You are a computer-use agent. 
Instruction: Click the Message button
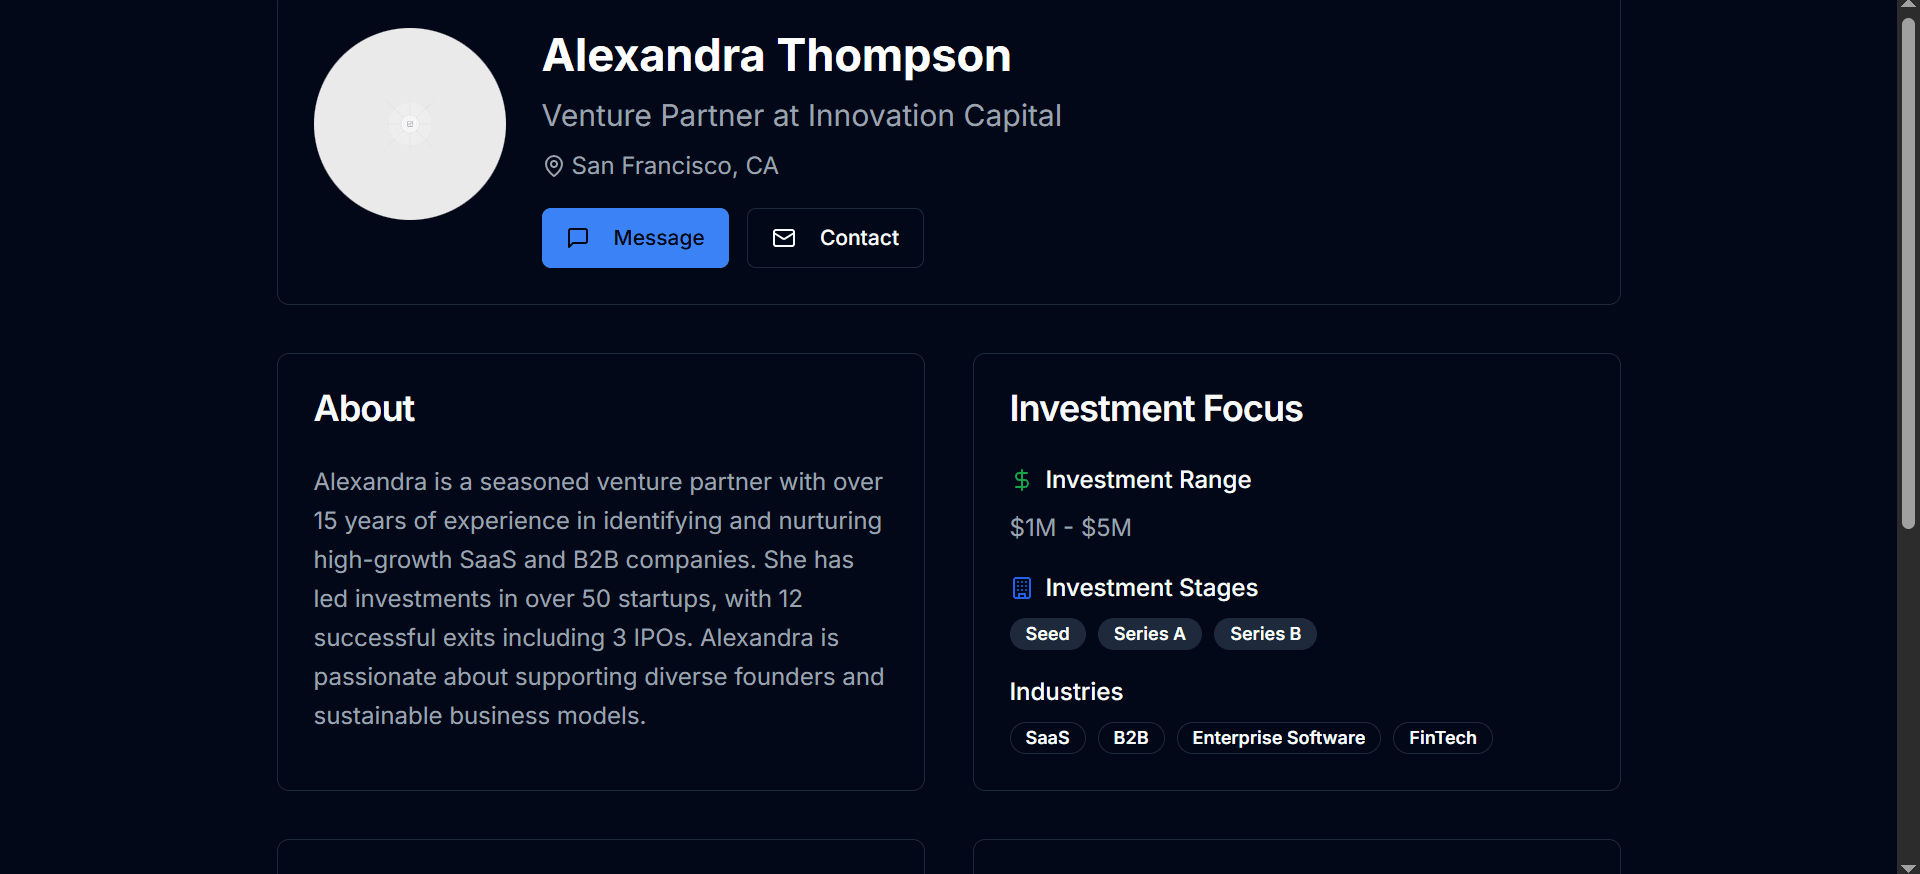(x=635, y=238)
